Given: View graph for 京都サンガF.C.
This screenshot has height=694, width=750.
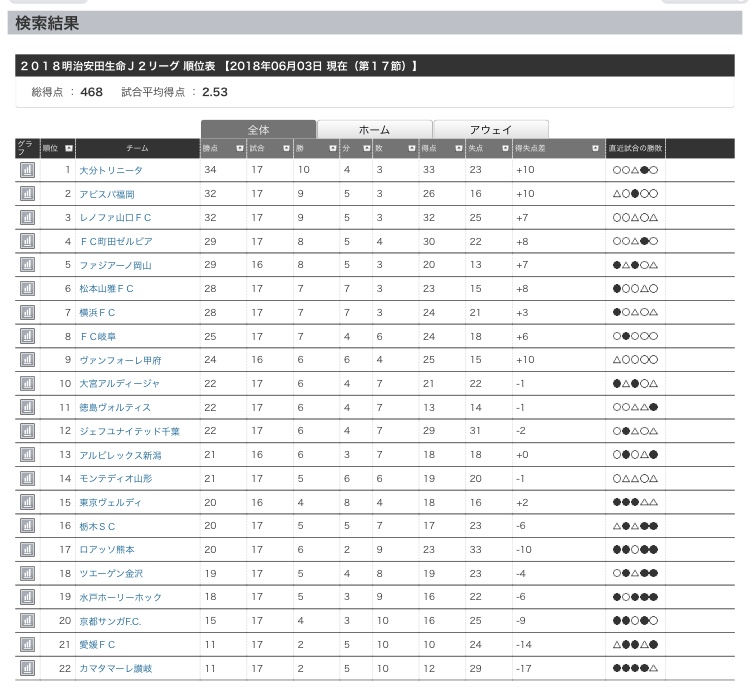Looking at the screenshot, I should tap(27, 621).
